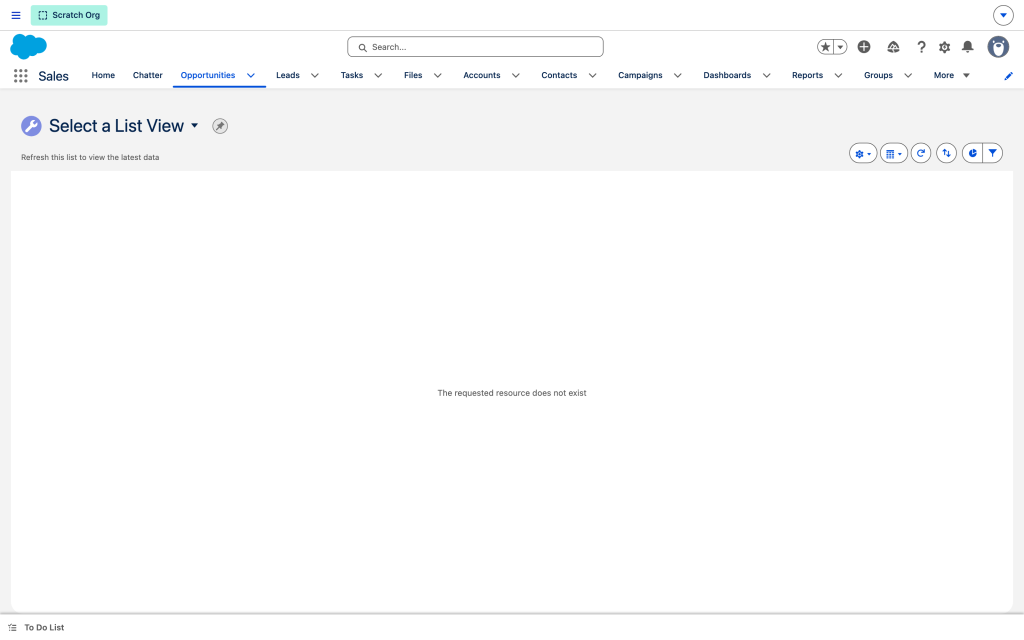1024x640 pixels.
Task: Open the Help question mark
Action: click(921, 47)
